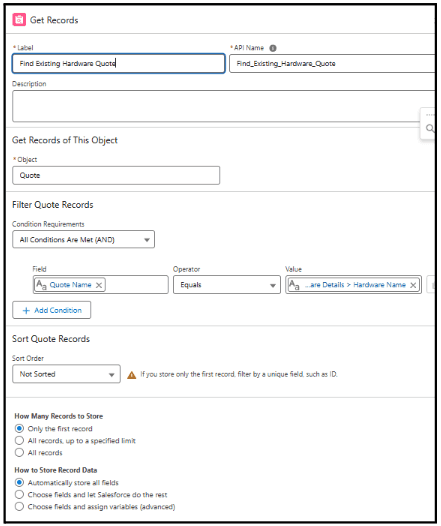
Task: Expand the Not Sorted sort order dropdown
Action: tap(66, 374)
